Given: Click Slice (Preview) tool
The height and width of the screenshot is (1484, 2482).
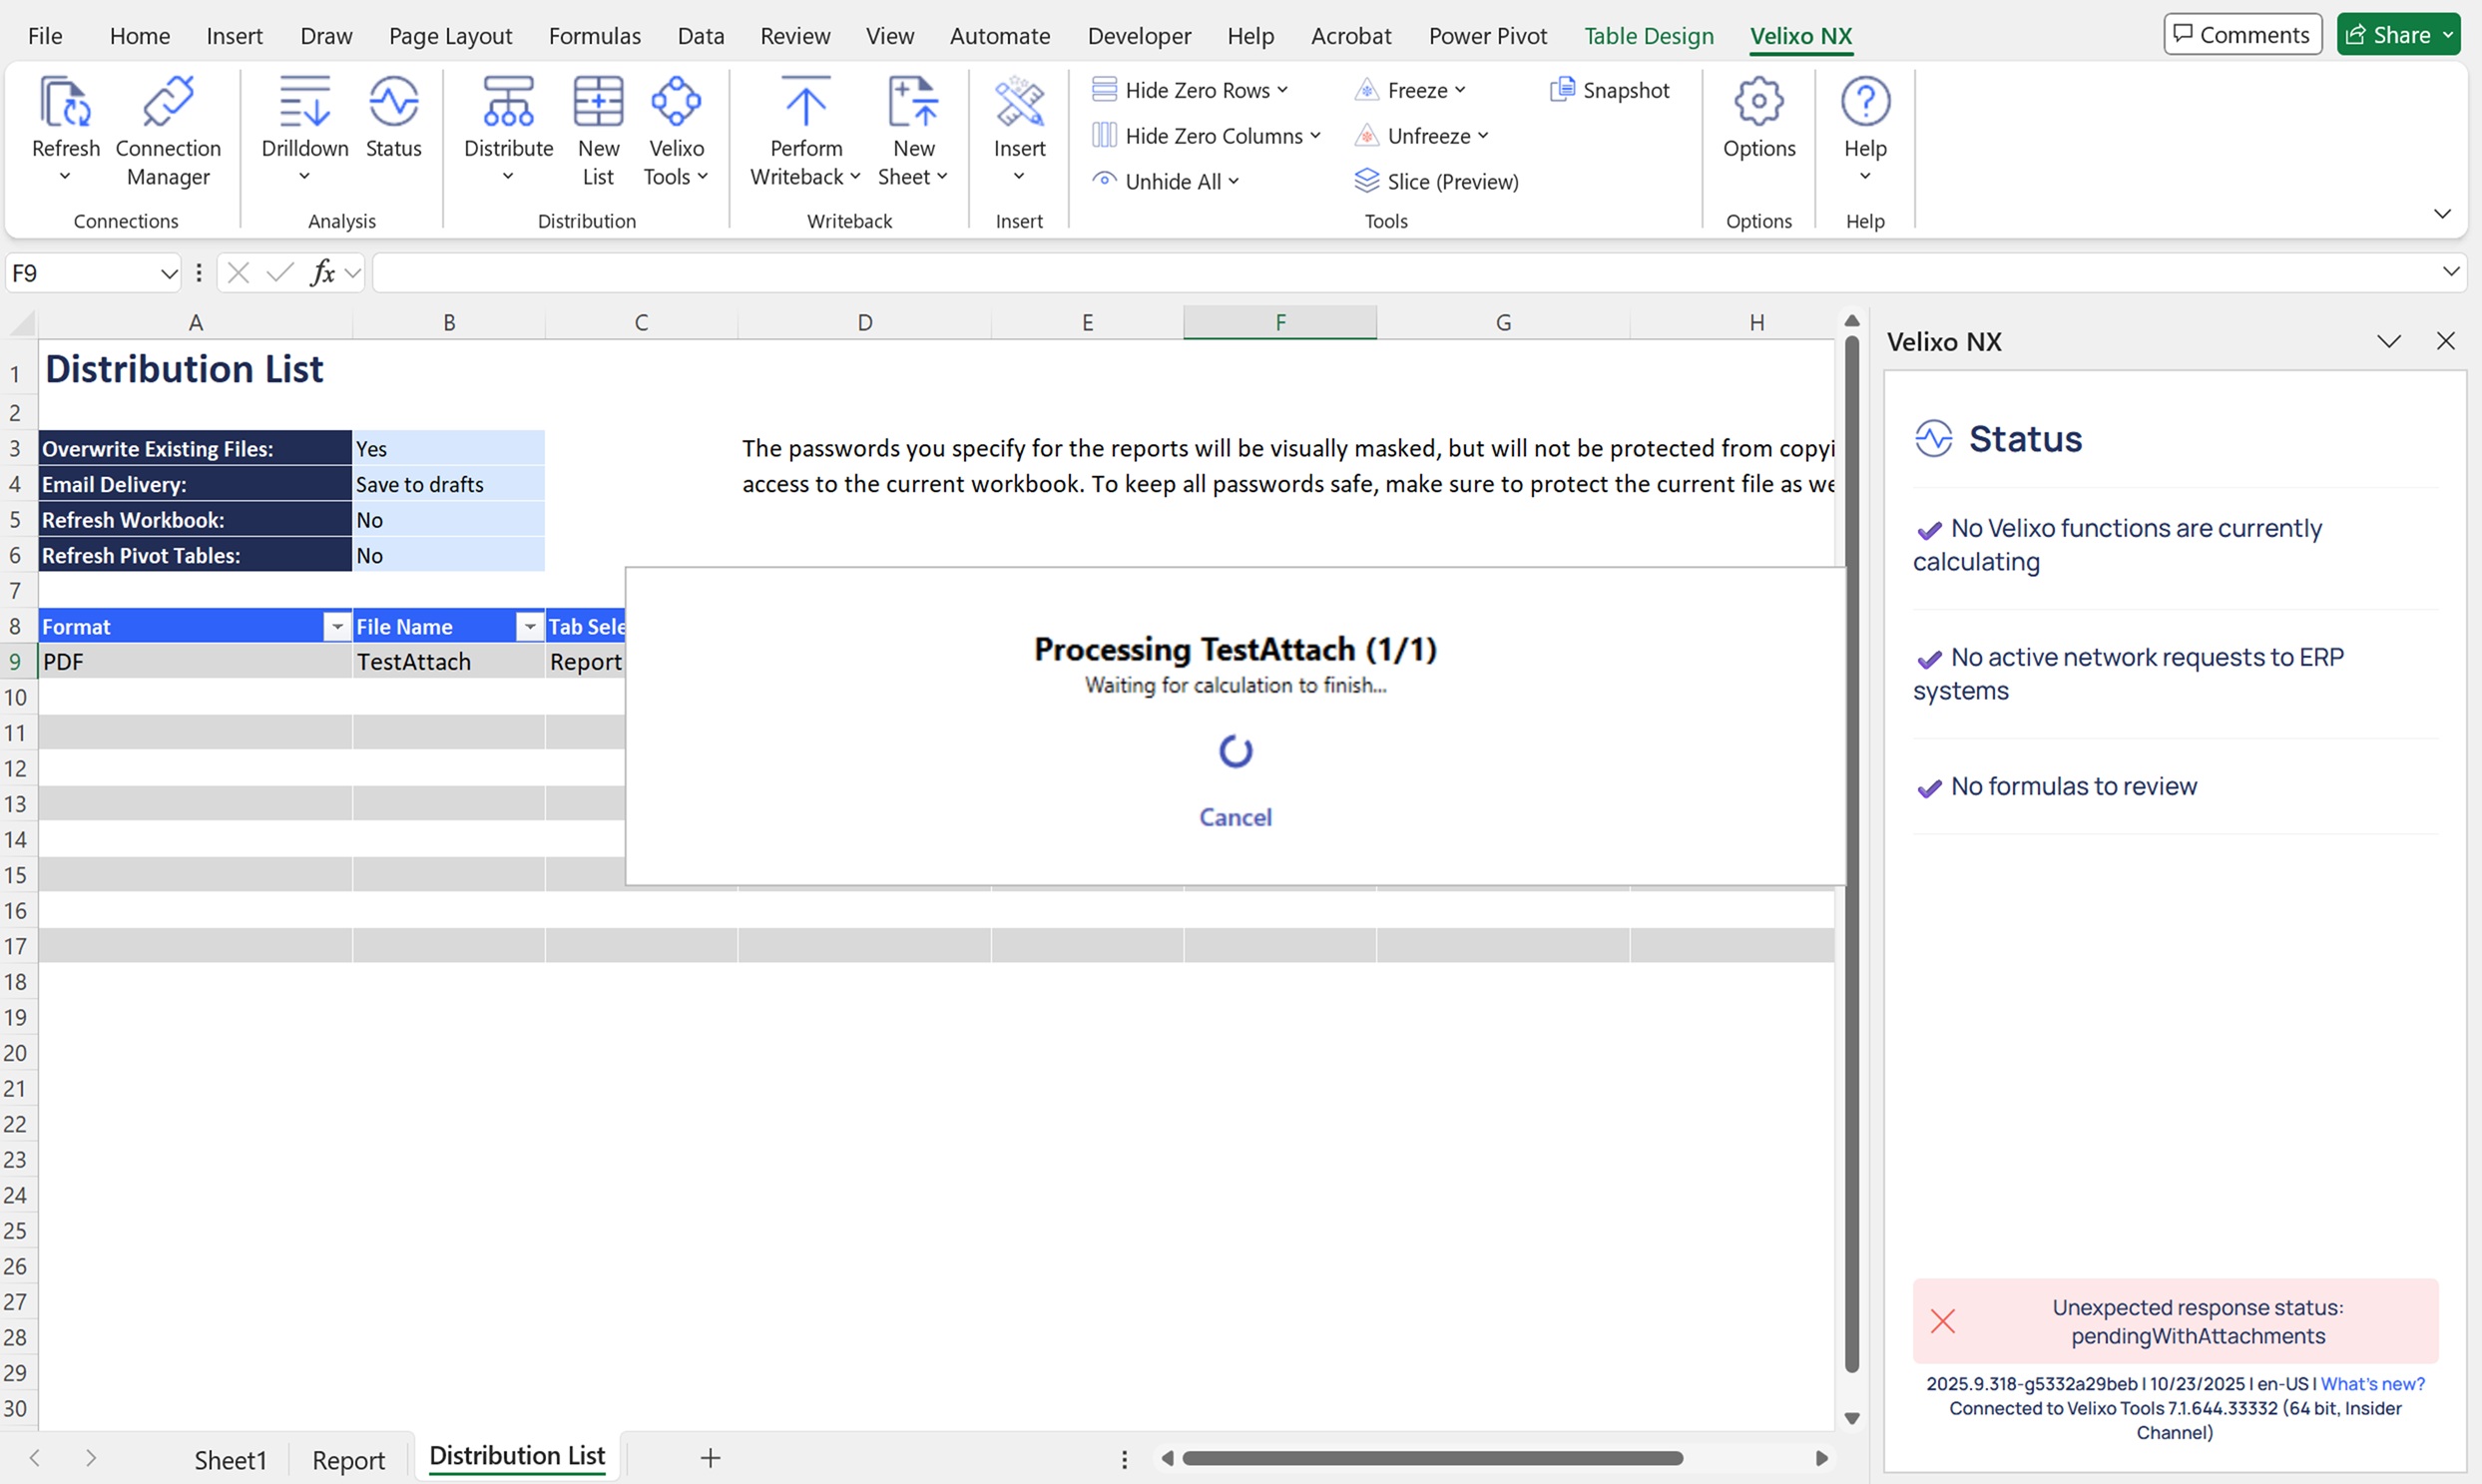Looking at the screenshot, I should pyautogui.click(x=1436, y=181).
